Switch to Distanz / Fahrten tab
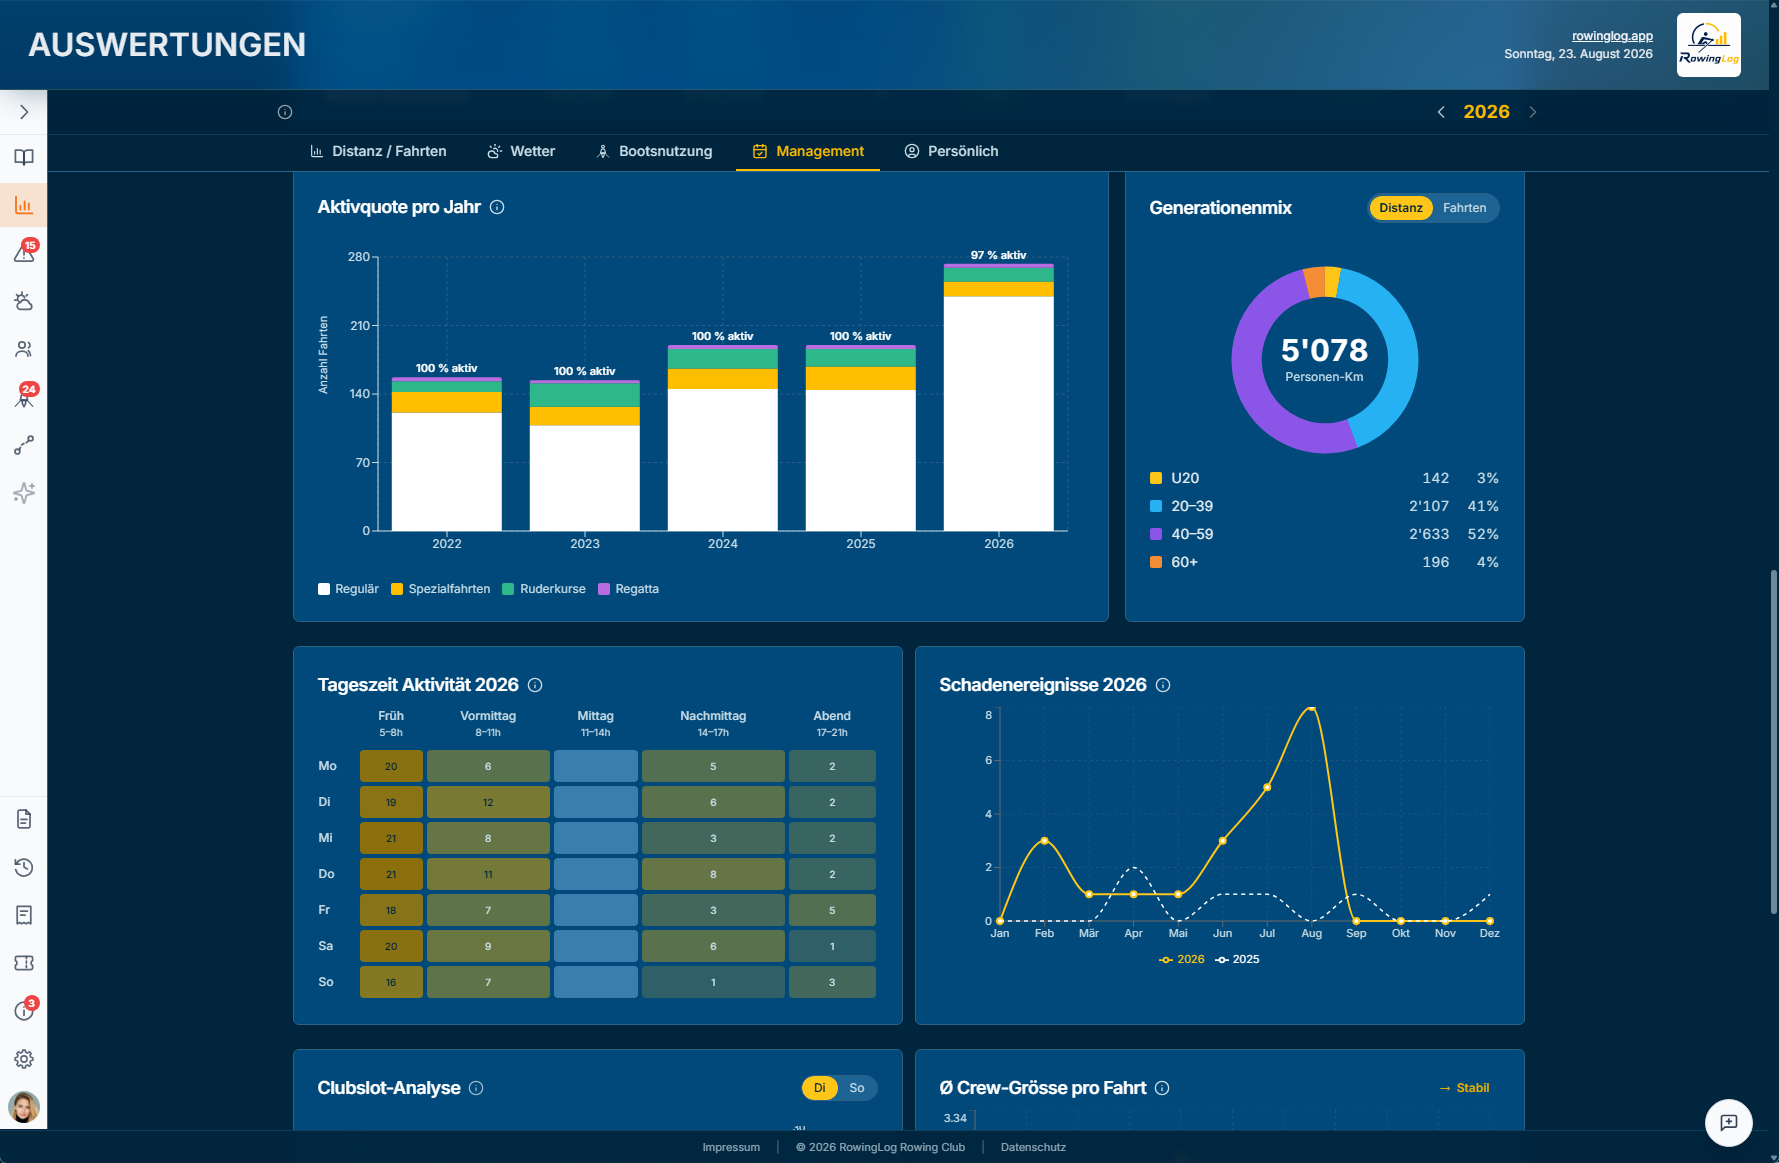The width and height of the screenshot is (1779, 1163). click(x=378, y=151)
